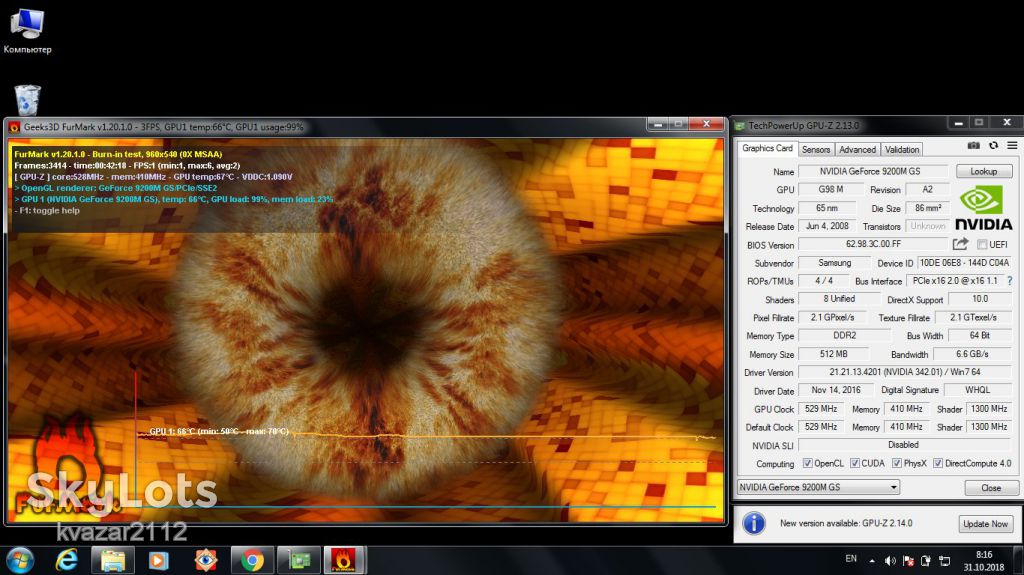
Task: Click the Memory Type DDR2 value
Action: coord(844,335)
